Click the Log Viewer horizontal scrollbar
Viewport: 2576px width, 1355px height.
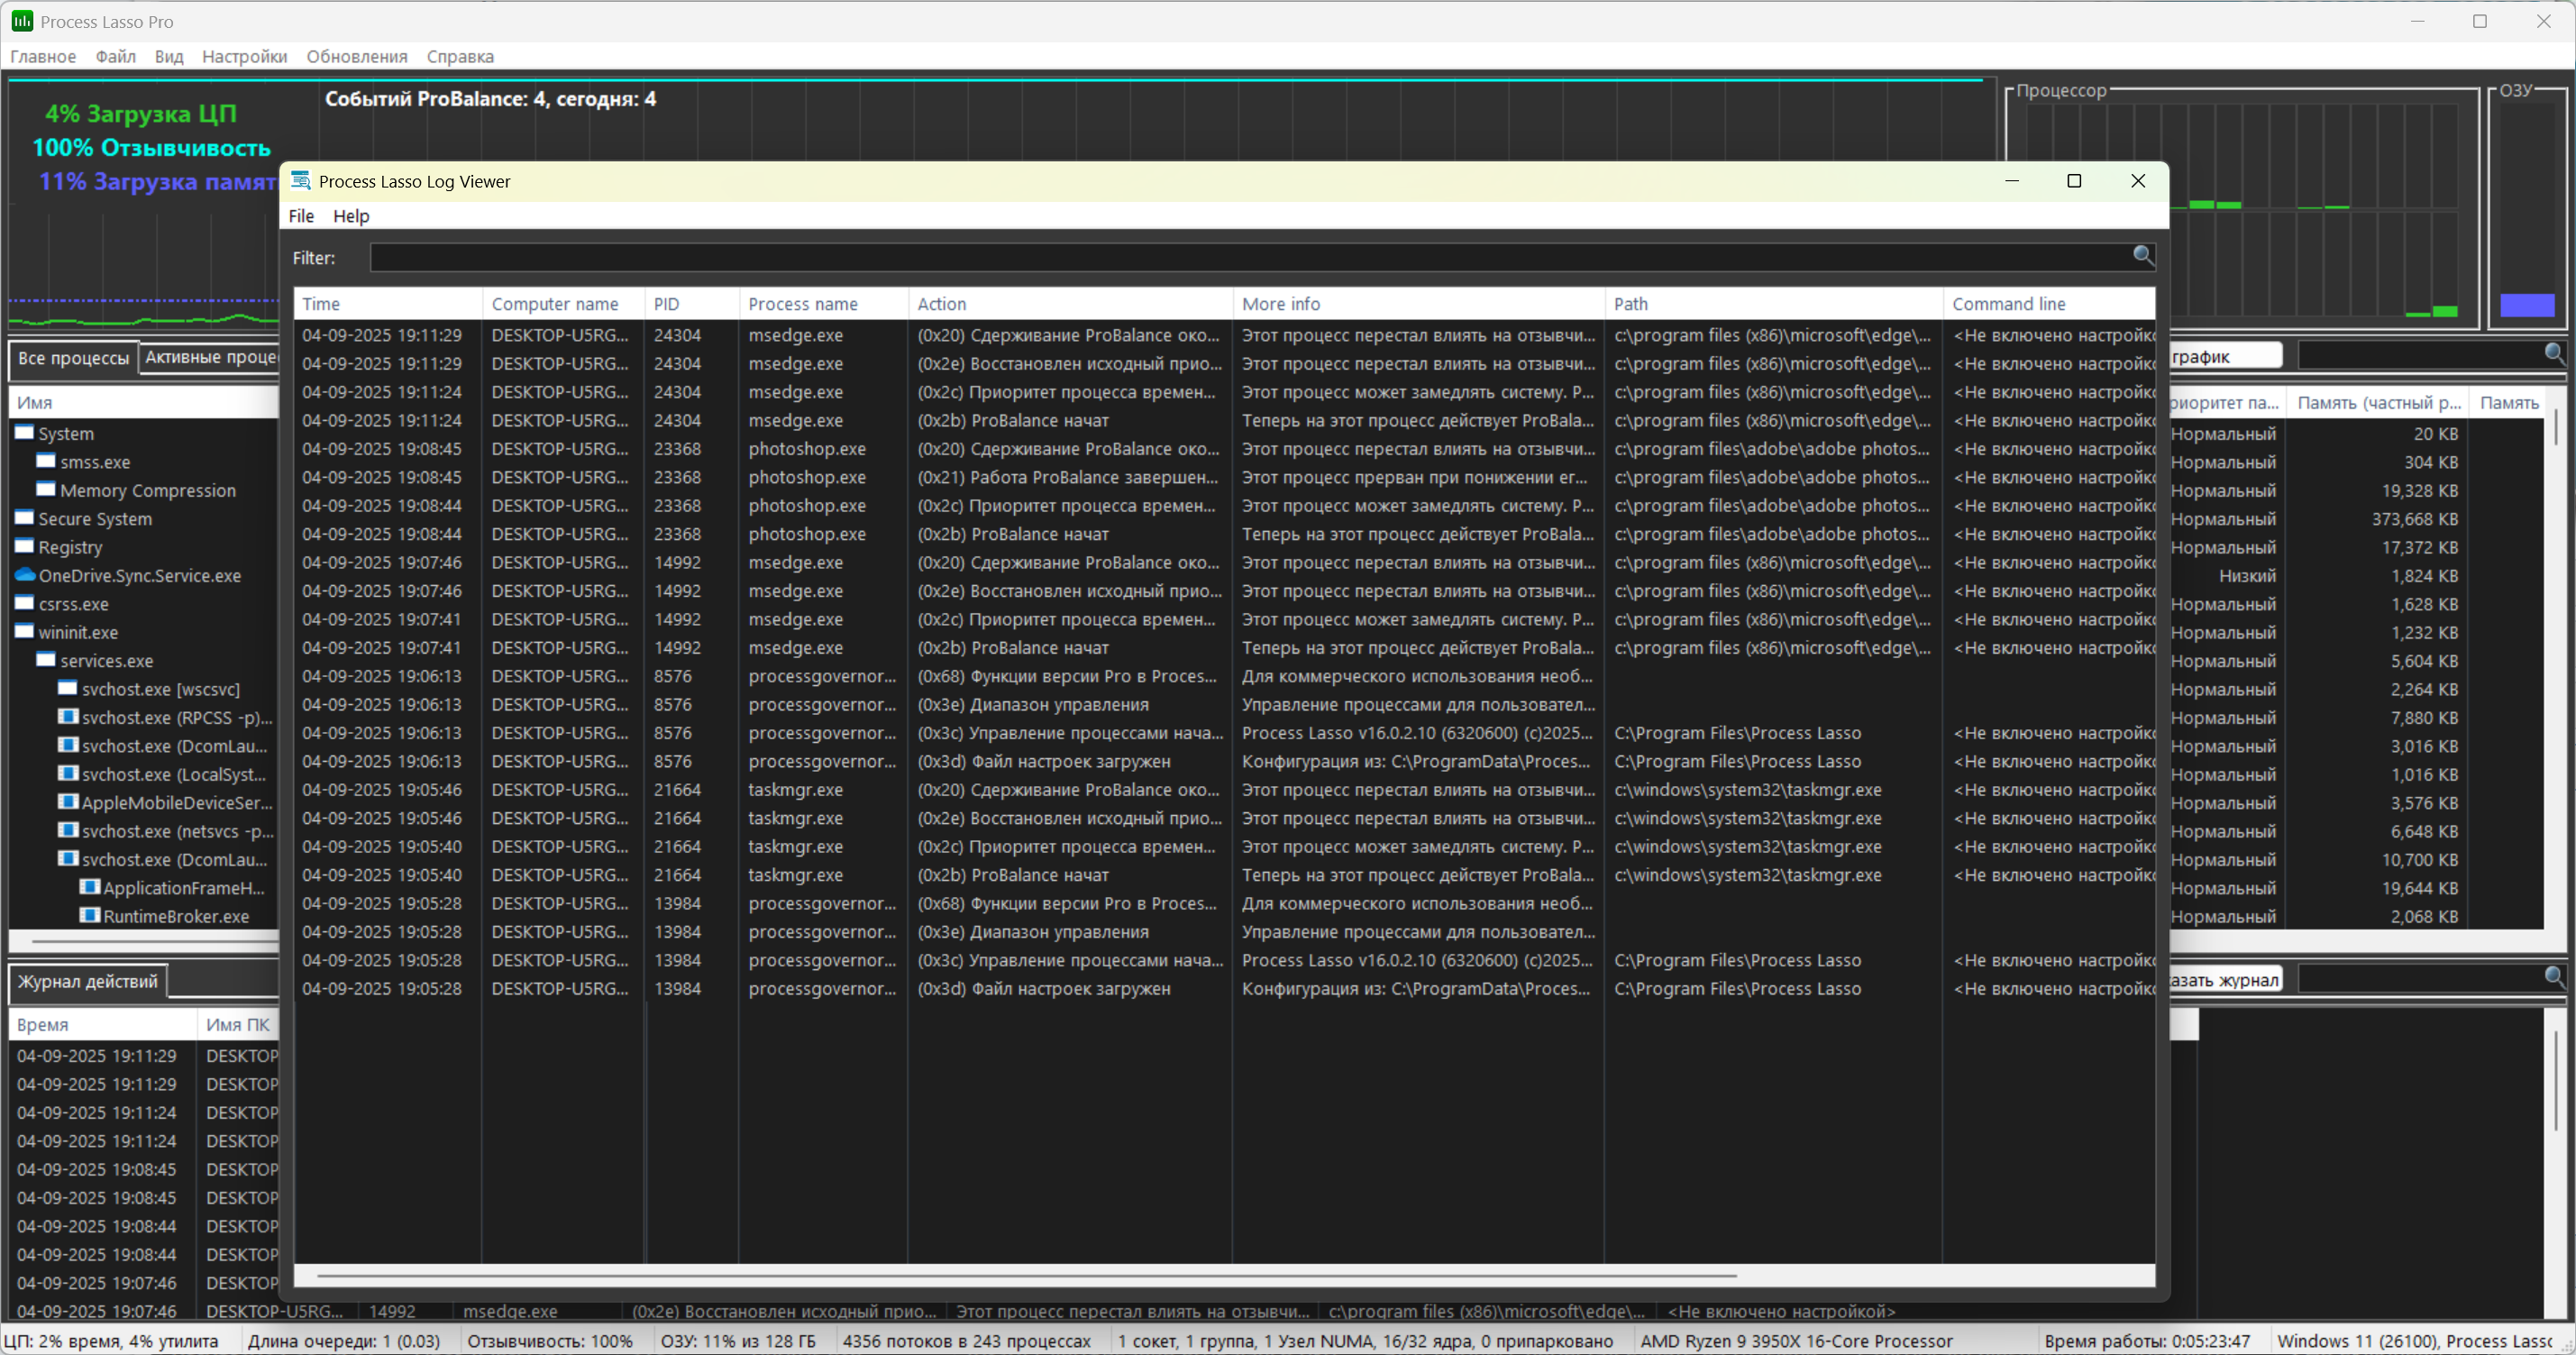[1025, 1275]
